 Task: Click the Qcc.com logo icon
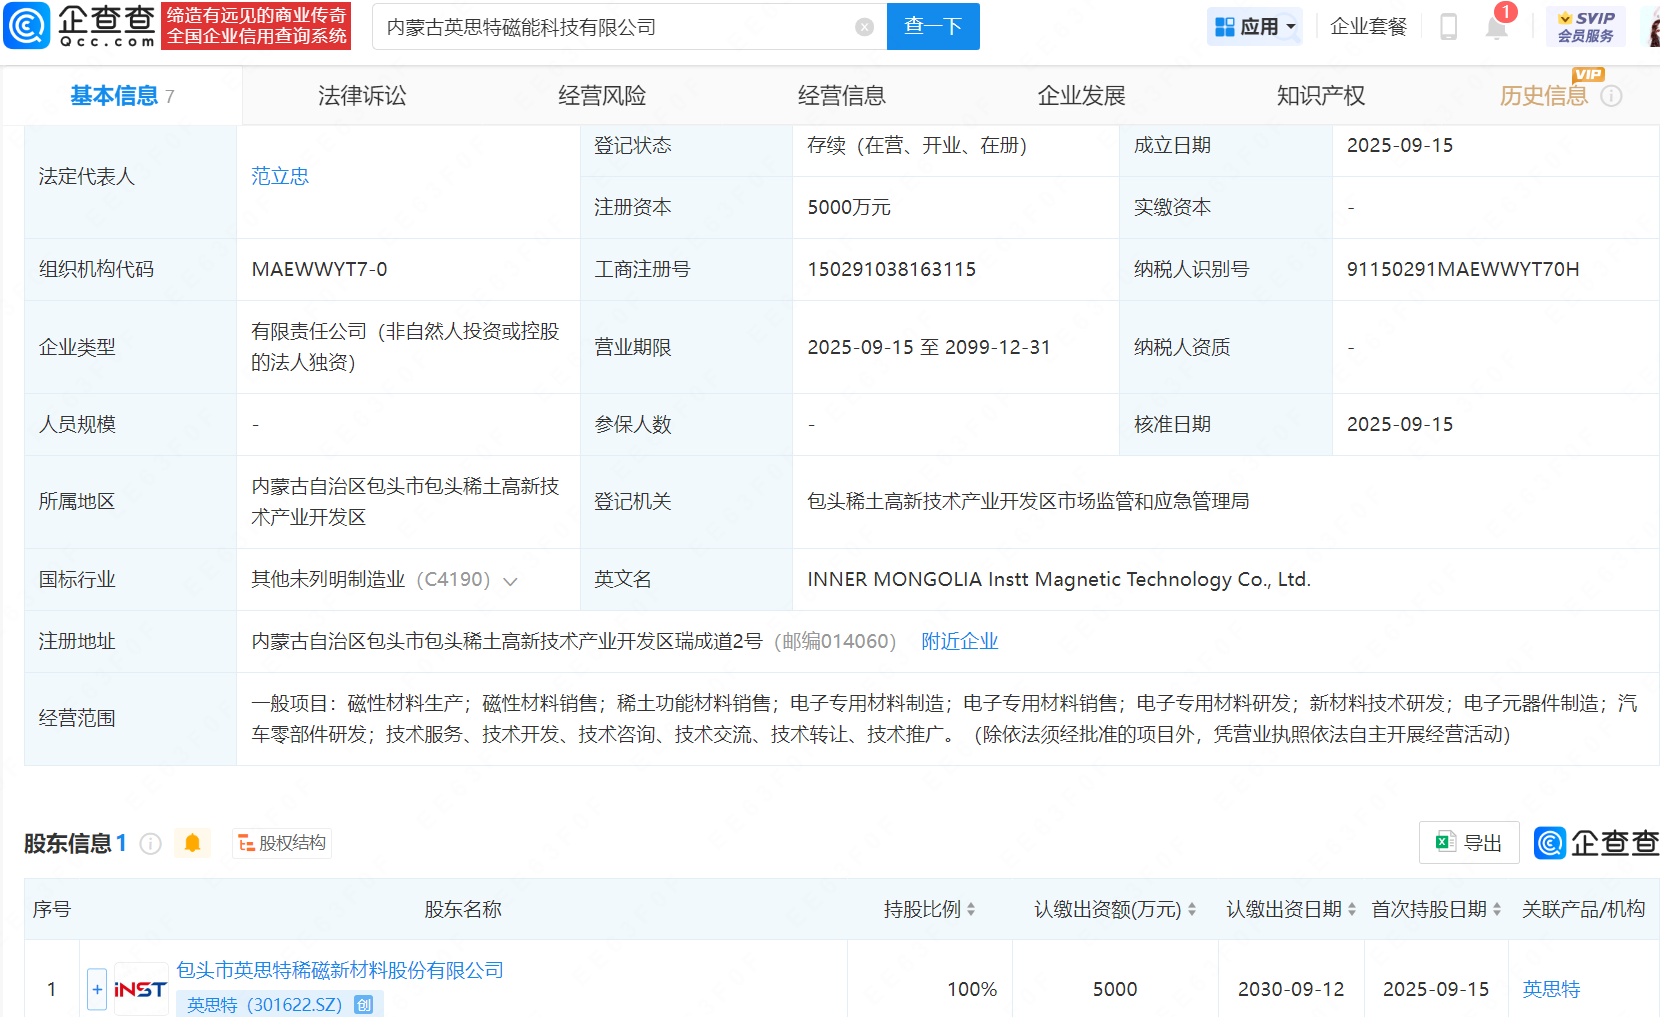tap(27, 26)
